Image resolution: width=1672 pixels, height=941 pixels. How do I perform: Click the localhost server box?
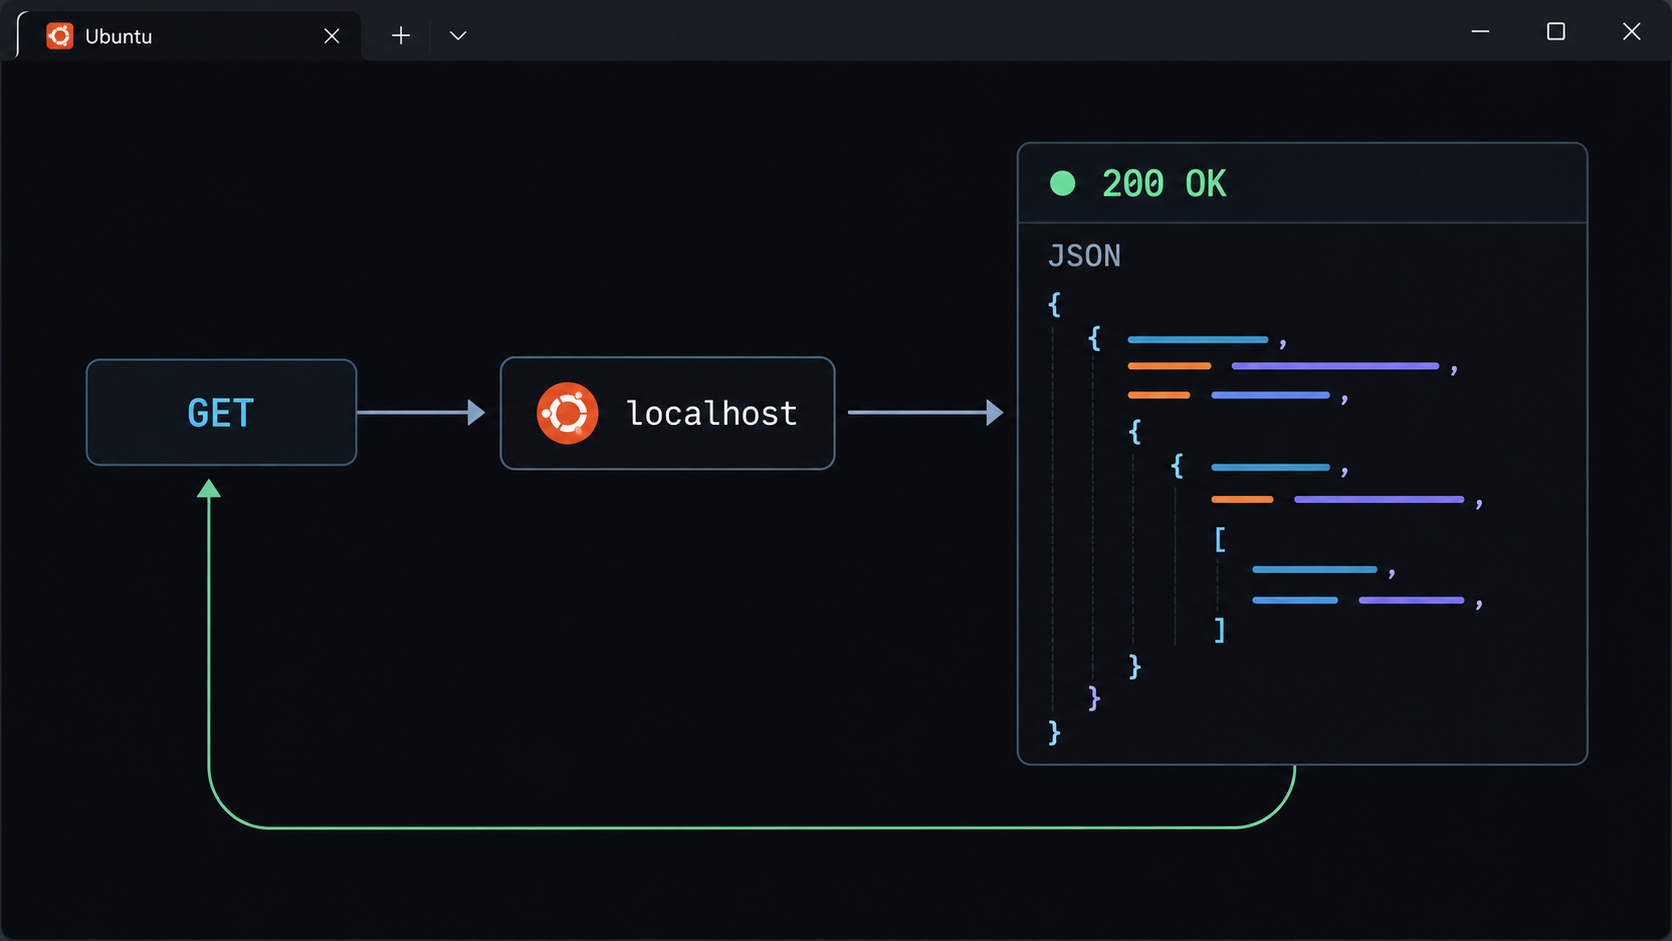(x=667, y=413)
